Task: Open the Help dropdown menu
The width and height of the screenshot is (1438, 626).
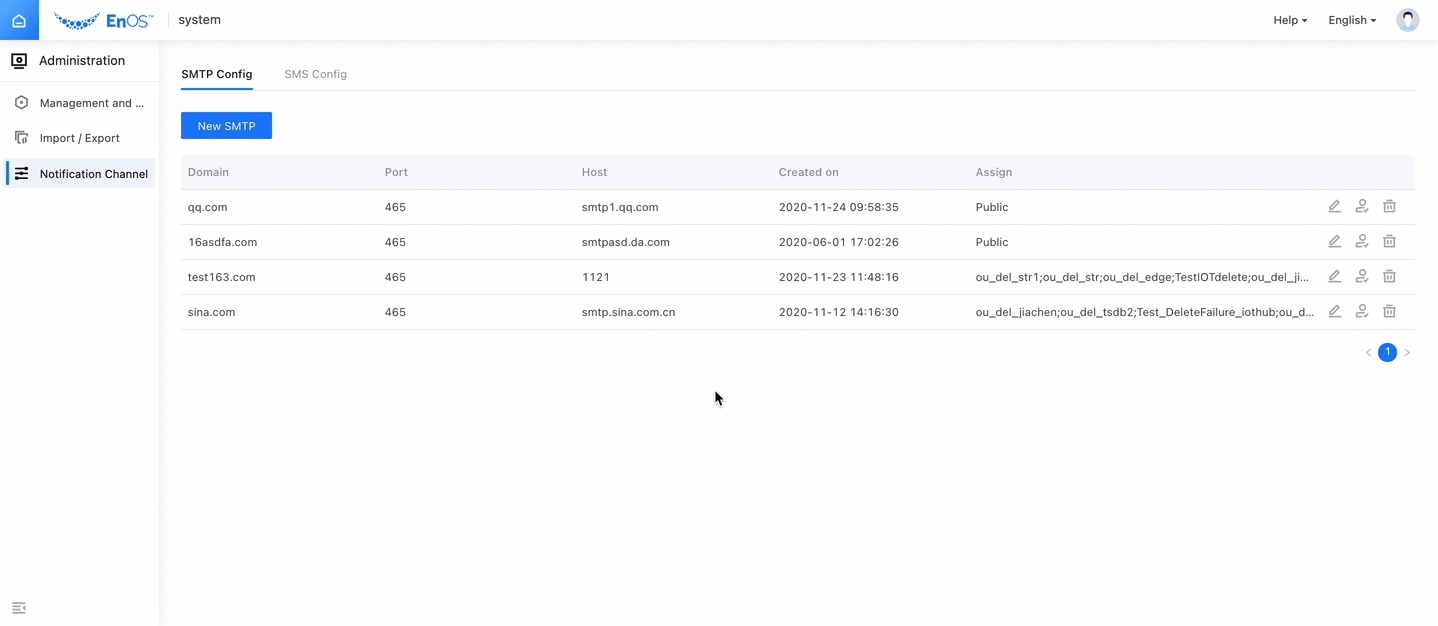Action: coord(1289,20)
